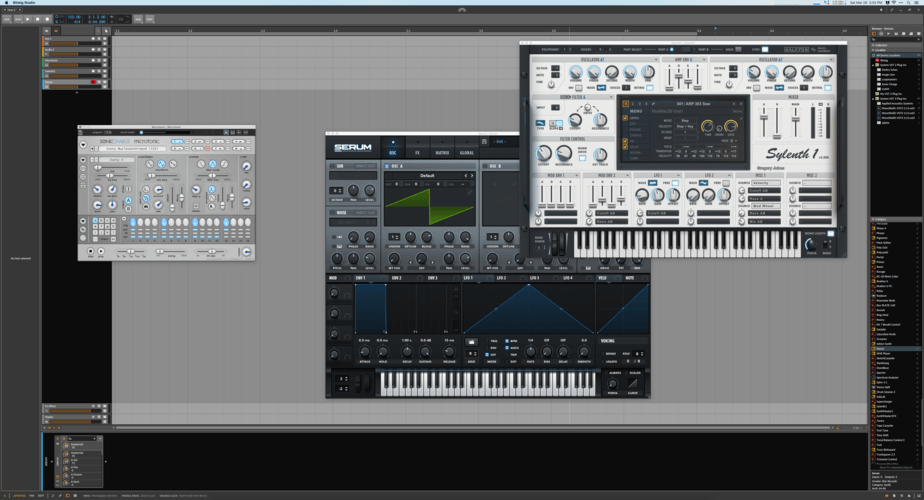Screen dimensions: 924x500
Task: Toggle the ARPEG checkbox in Sylenth1 display
Action: click(x=625, y=118)
